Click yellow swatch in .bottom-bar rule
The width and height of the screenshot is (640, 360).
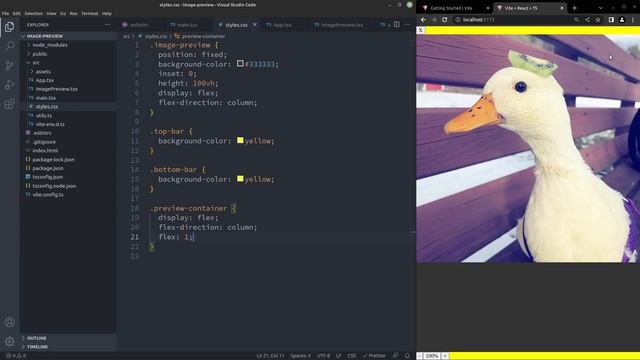(x=240, y=178)
